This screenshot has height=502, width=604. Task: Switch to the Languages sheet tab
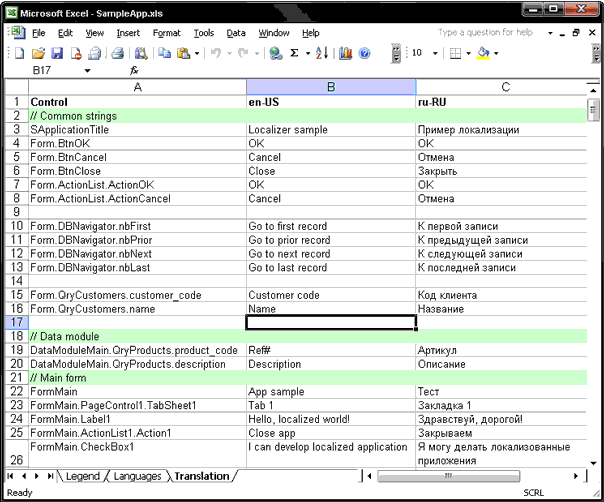click(138, 476)
